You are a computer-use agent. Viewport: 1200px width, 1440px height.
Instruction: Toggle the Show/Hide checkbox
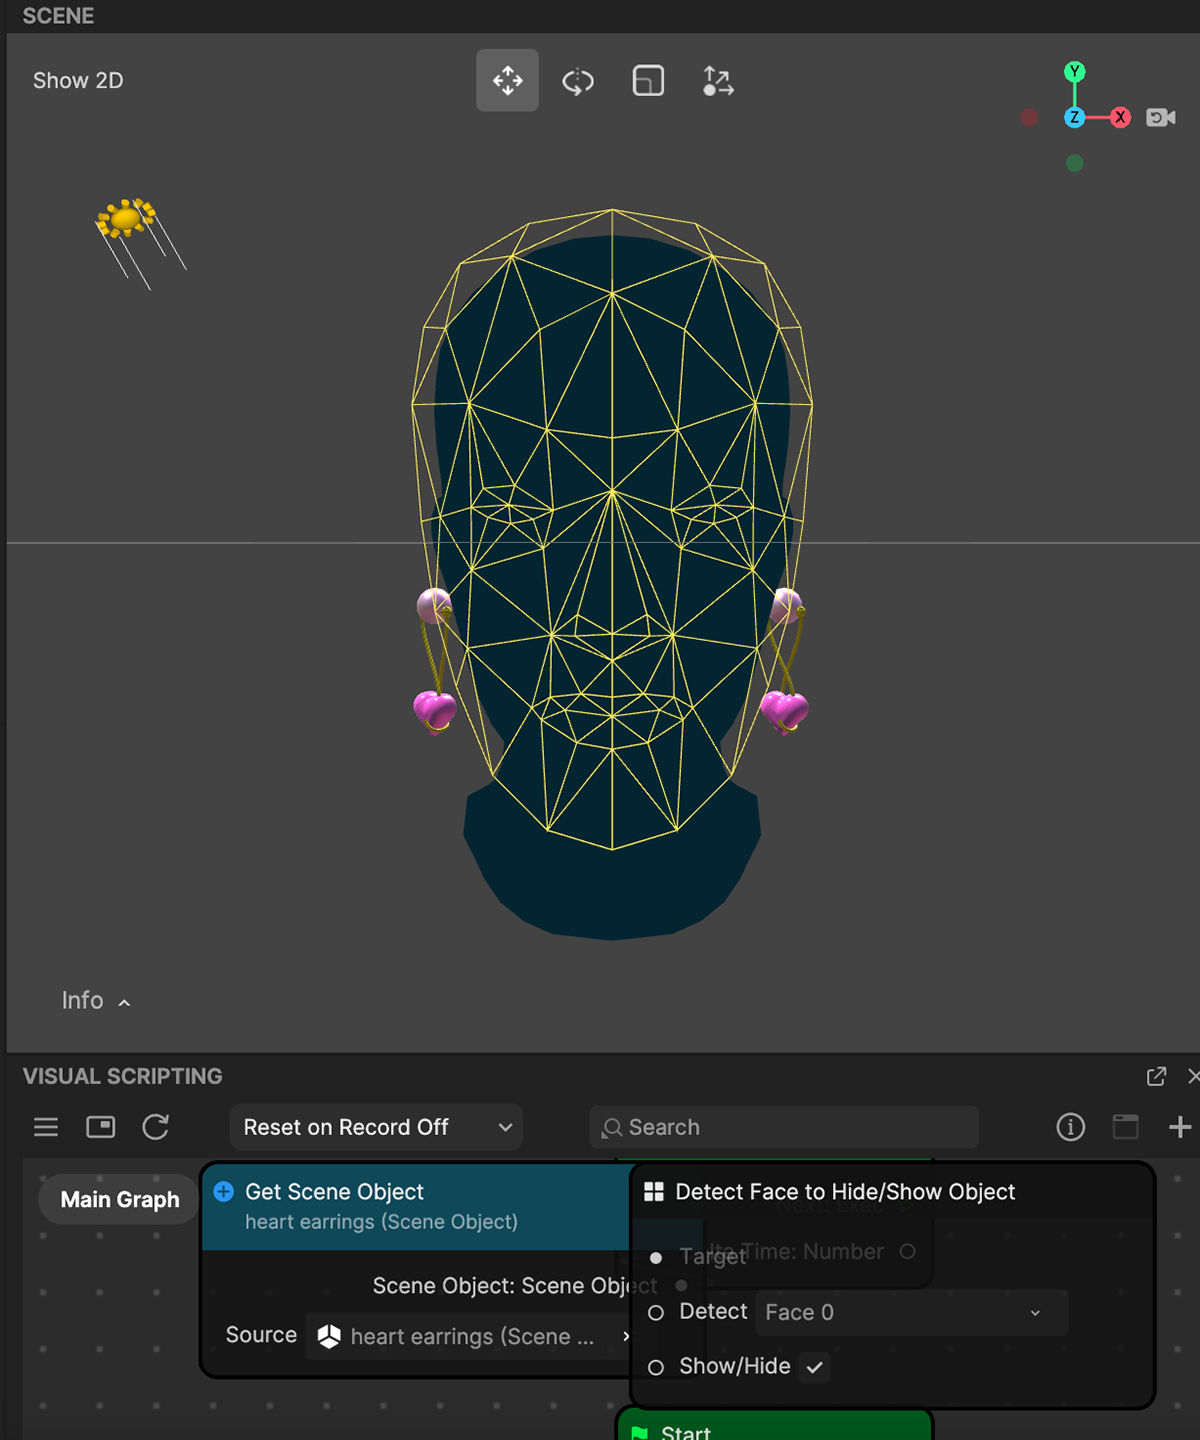(815, 1367)
